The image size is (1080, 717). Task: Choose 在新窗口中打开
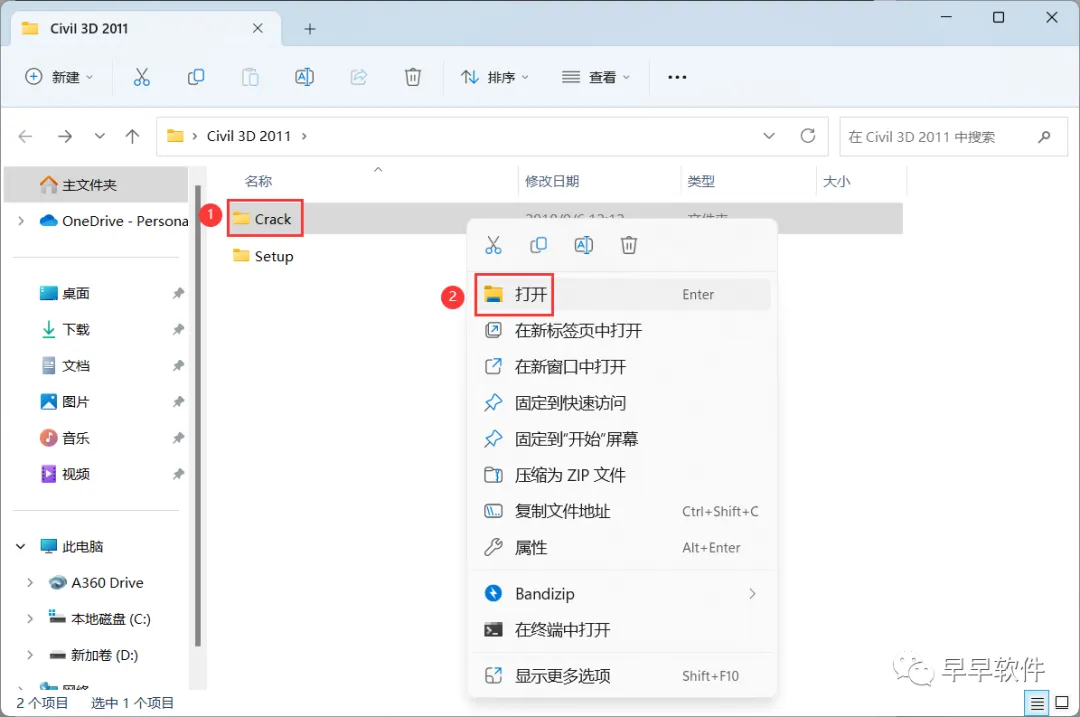click(623, 366)
